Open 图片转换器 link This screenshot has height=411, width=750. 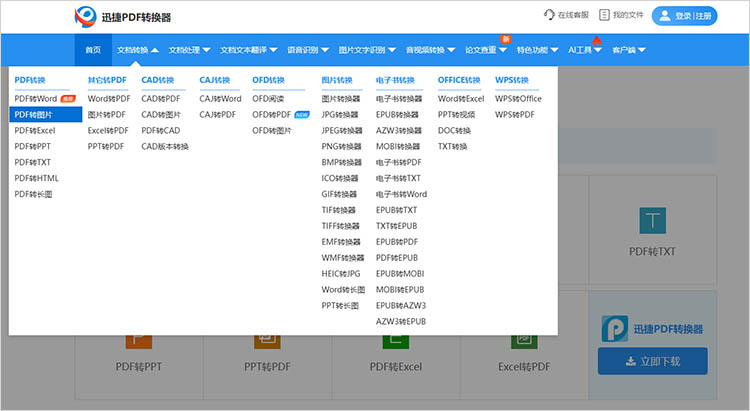341,99
